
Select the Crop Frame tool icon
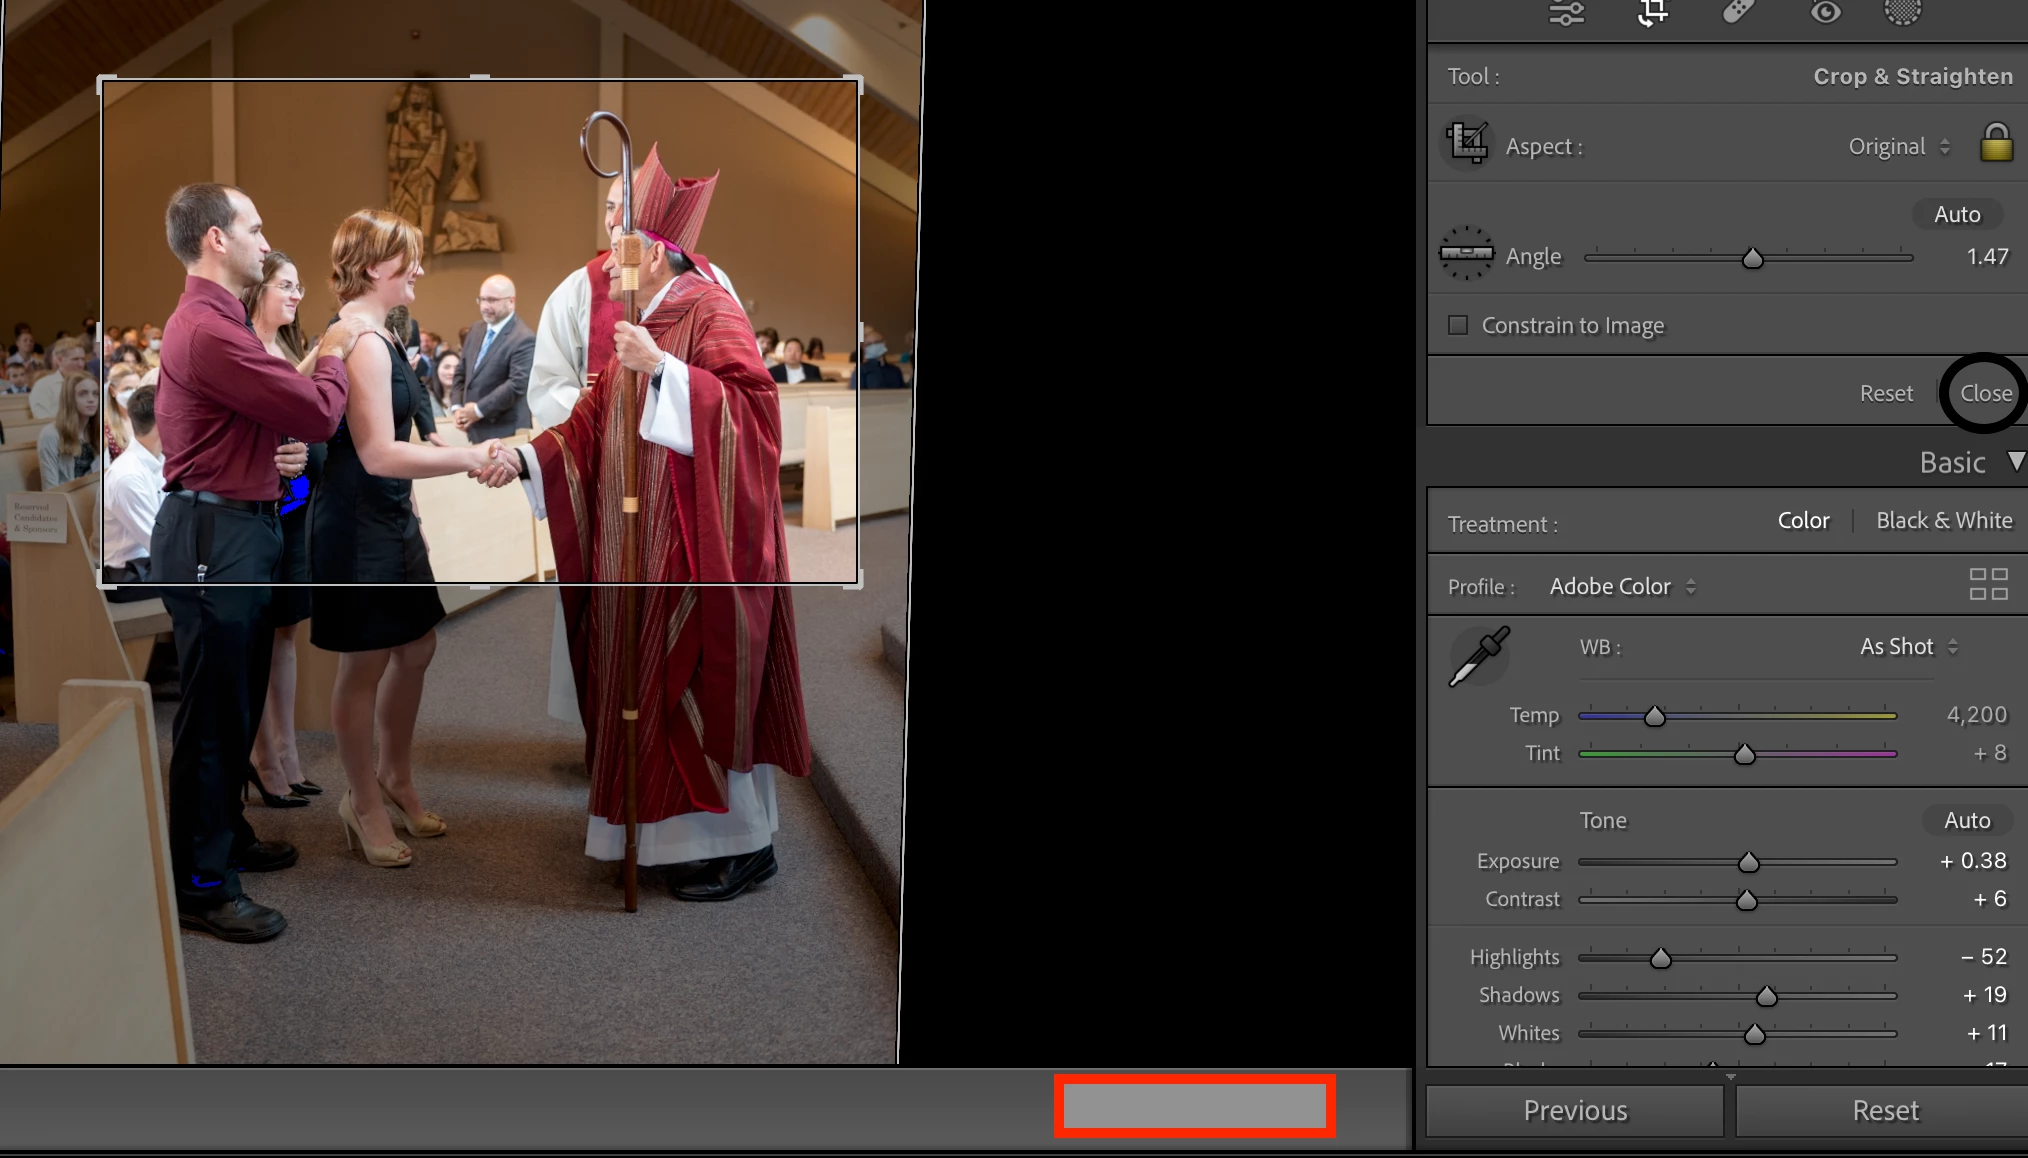[1468, 144]
